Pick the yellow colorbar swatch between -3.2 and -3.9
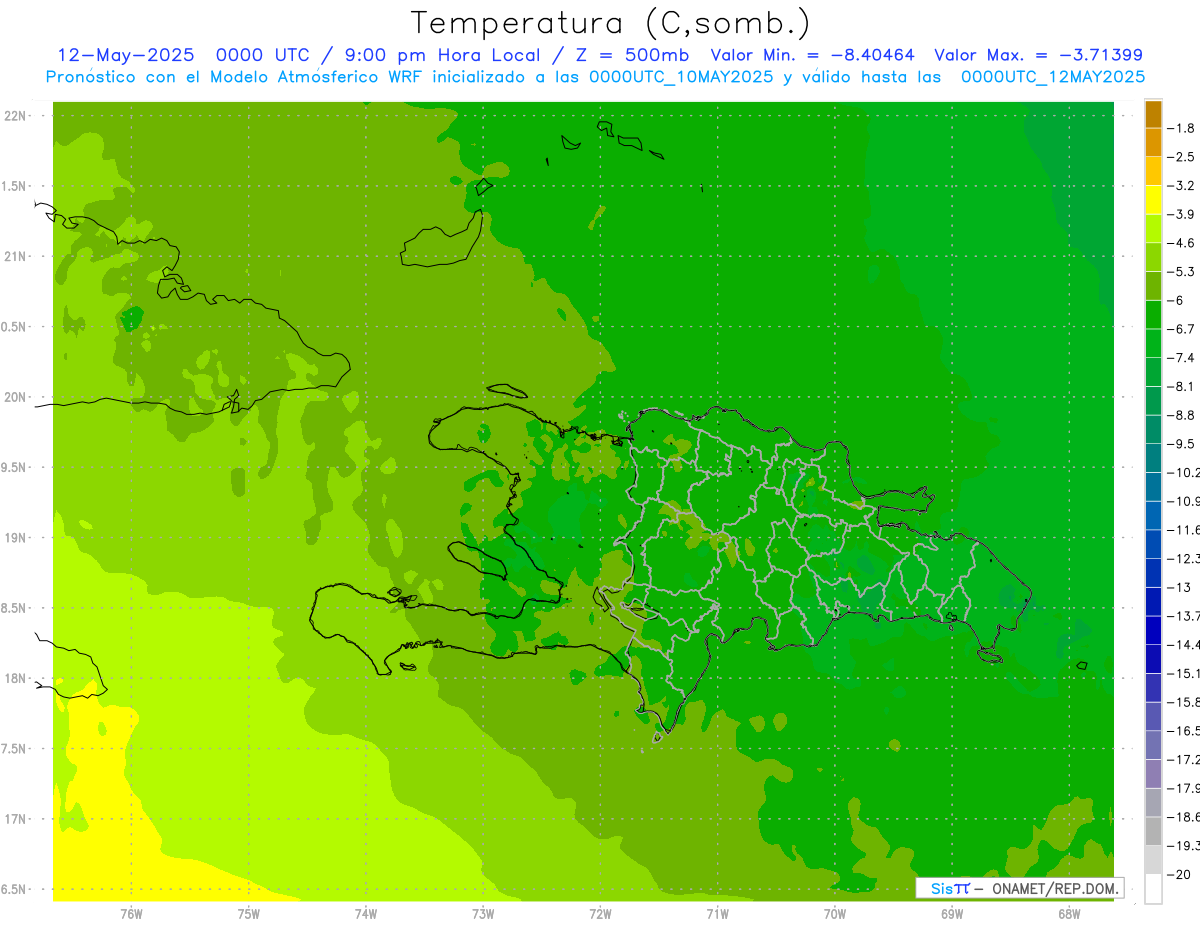Viewport: 1200px width, 927px height. click(x=1153, y=200)
